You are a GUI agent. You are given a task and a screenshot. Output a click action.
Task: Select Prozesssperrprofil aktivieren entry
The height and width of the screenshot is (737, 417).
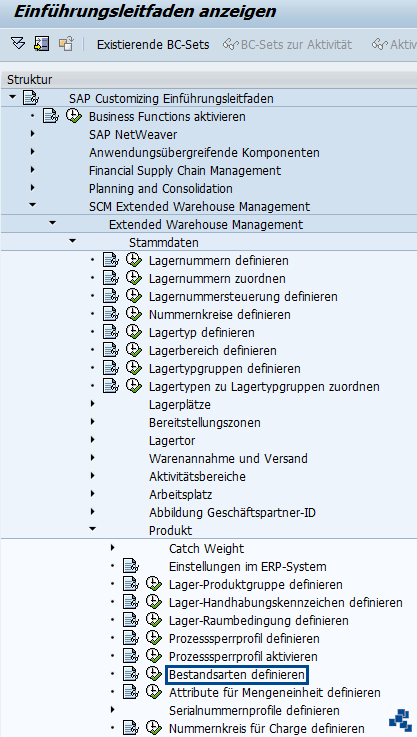(243, 657)
